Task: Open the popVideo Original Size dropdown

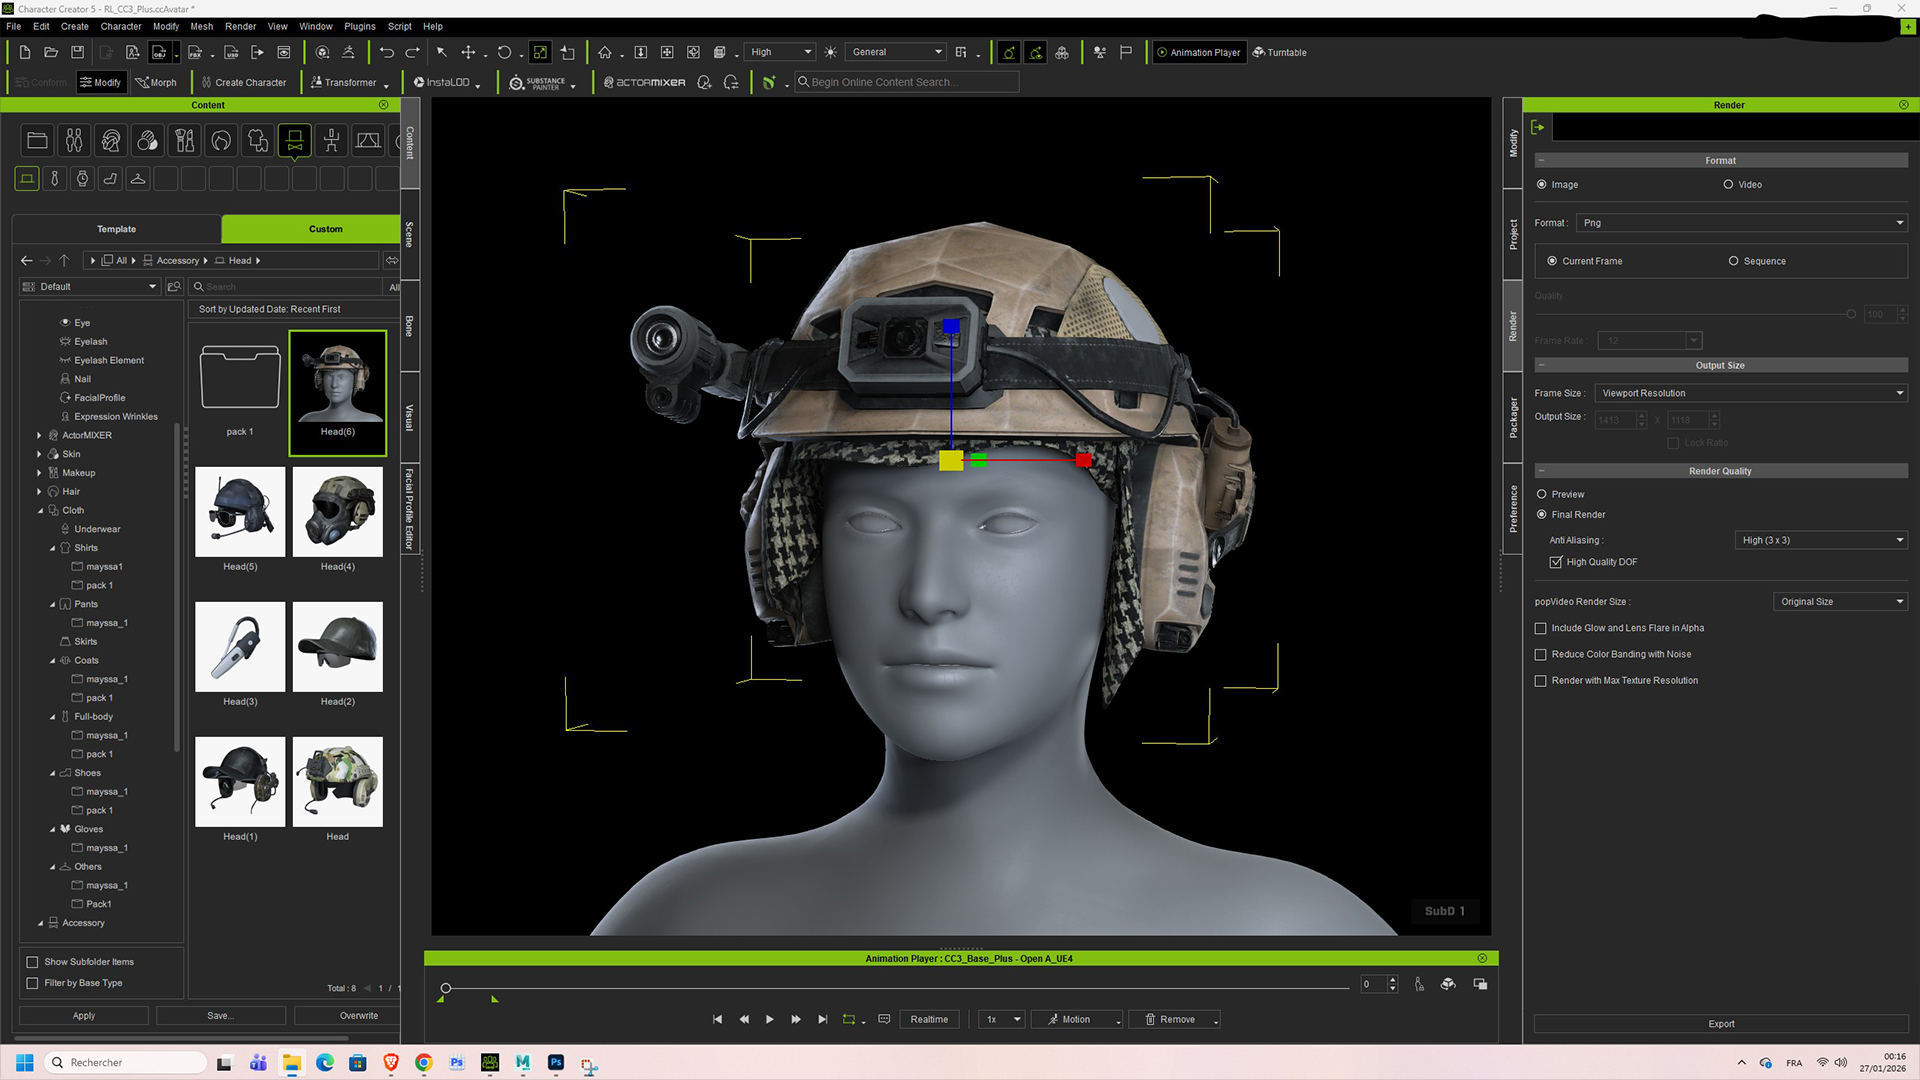Action: [1840, 602]
